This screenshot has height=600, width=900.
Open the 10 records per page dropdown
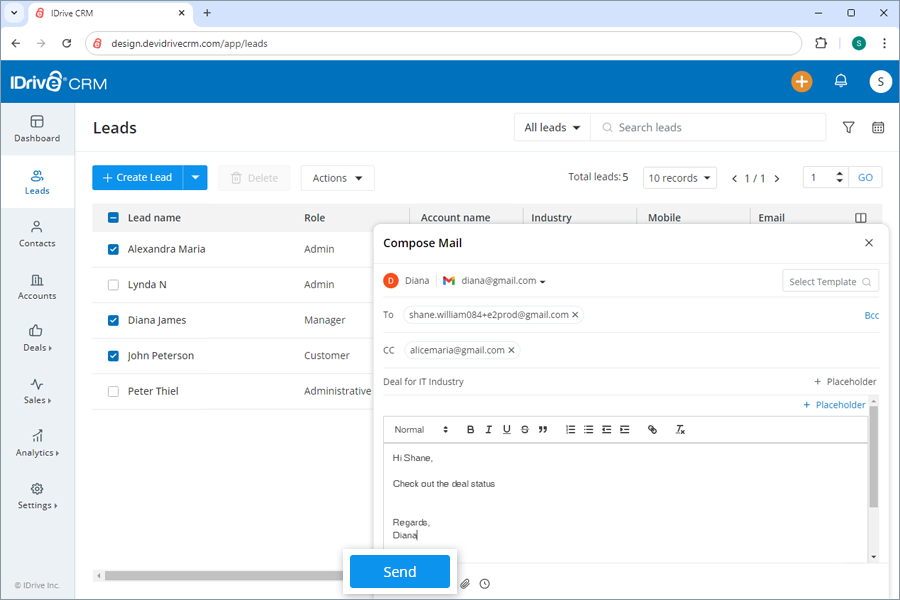tap(680, 177)
